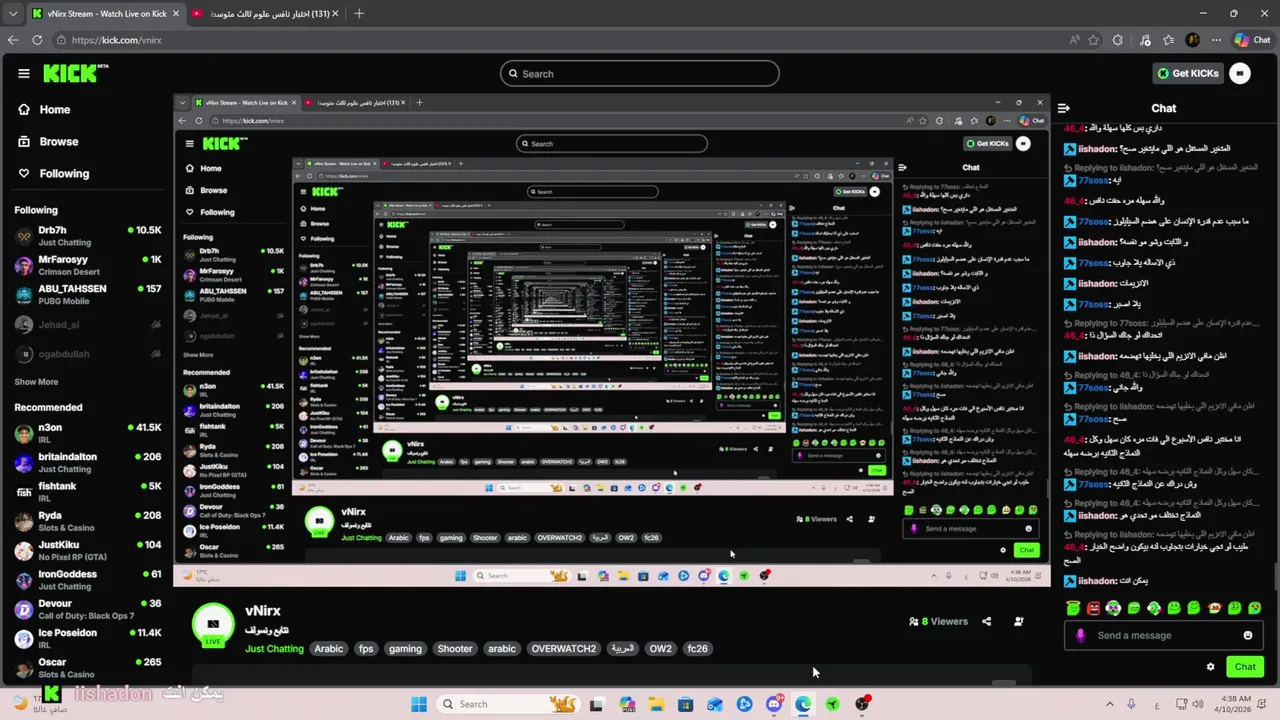Click Just Chatting category link
1280x720 pixels.
(x=274, y=649)
